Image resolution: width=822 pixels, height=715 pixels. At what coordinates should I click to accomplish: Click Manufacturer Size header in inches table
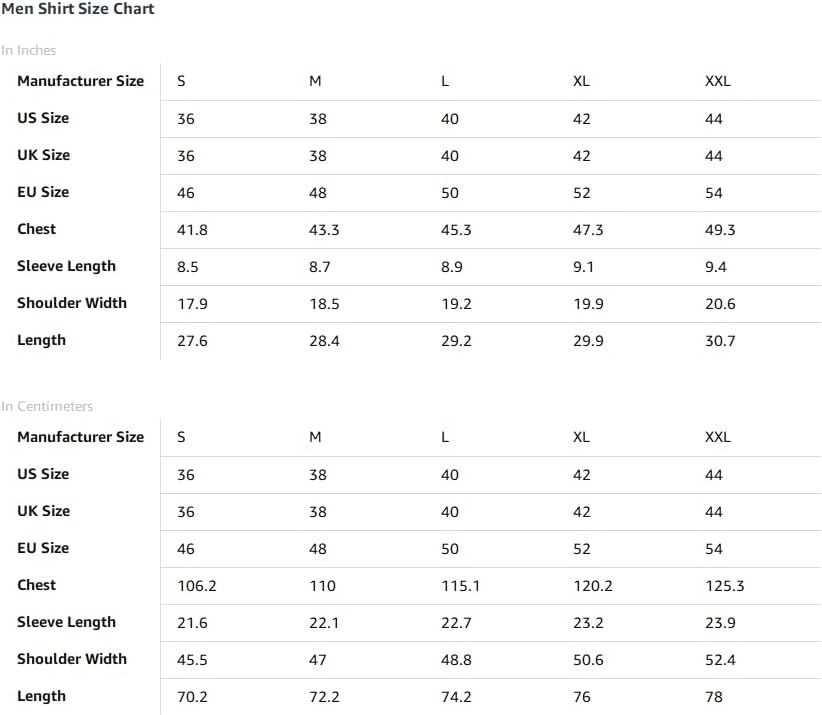(x=81, y=81)
